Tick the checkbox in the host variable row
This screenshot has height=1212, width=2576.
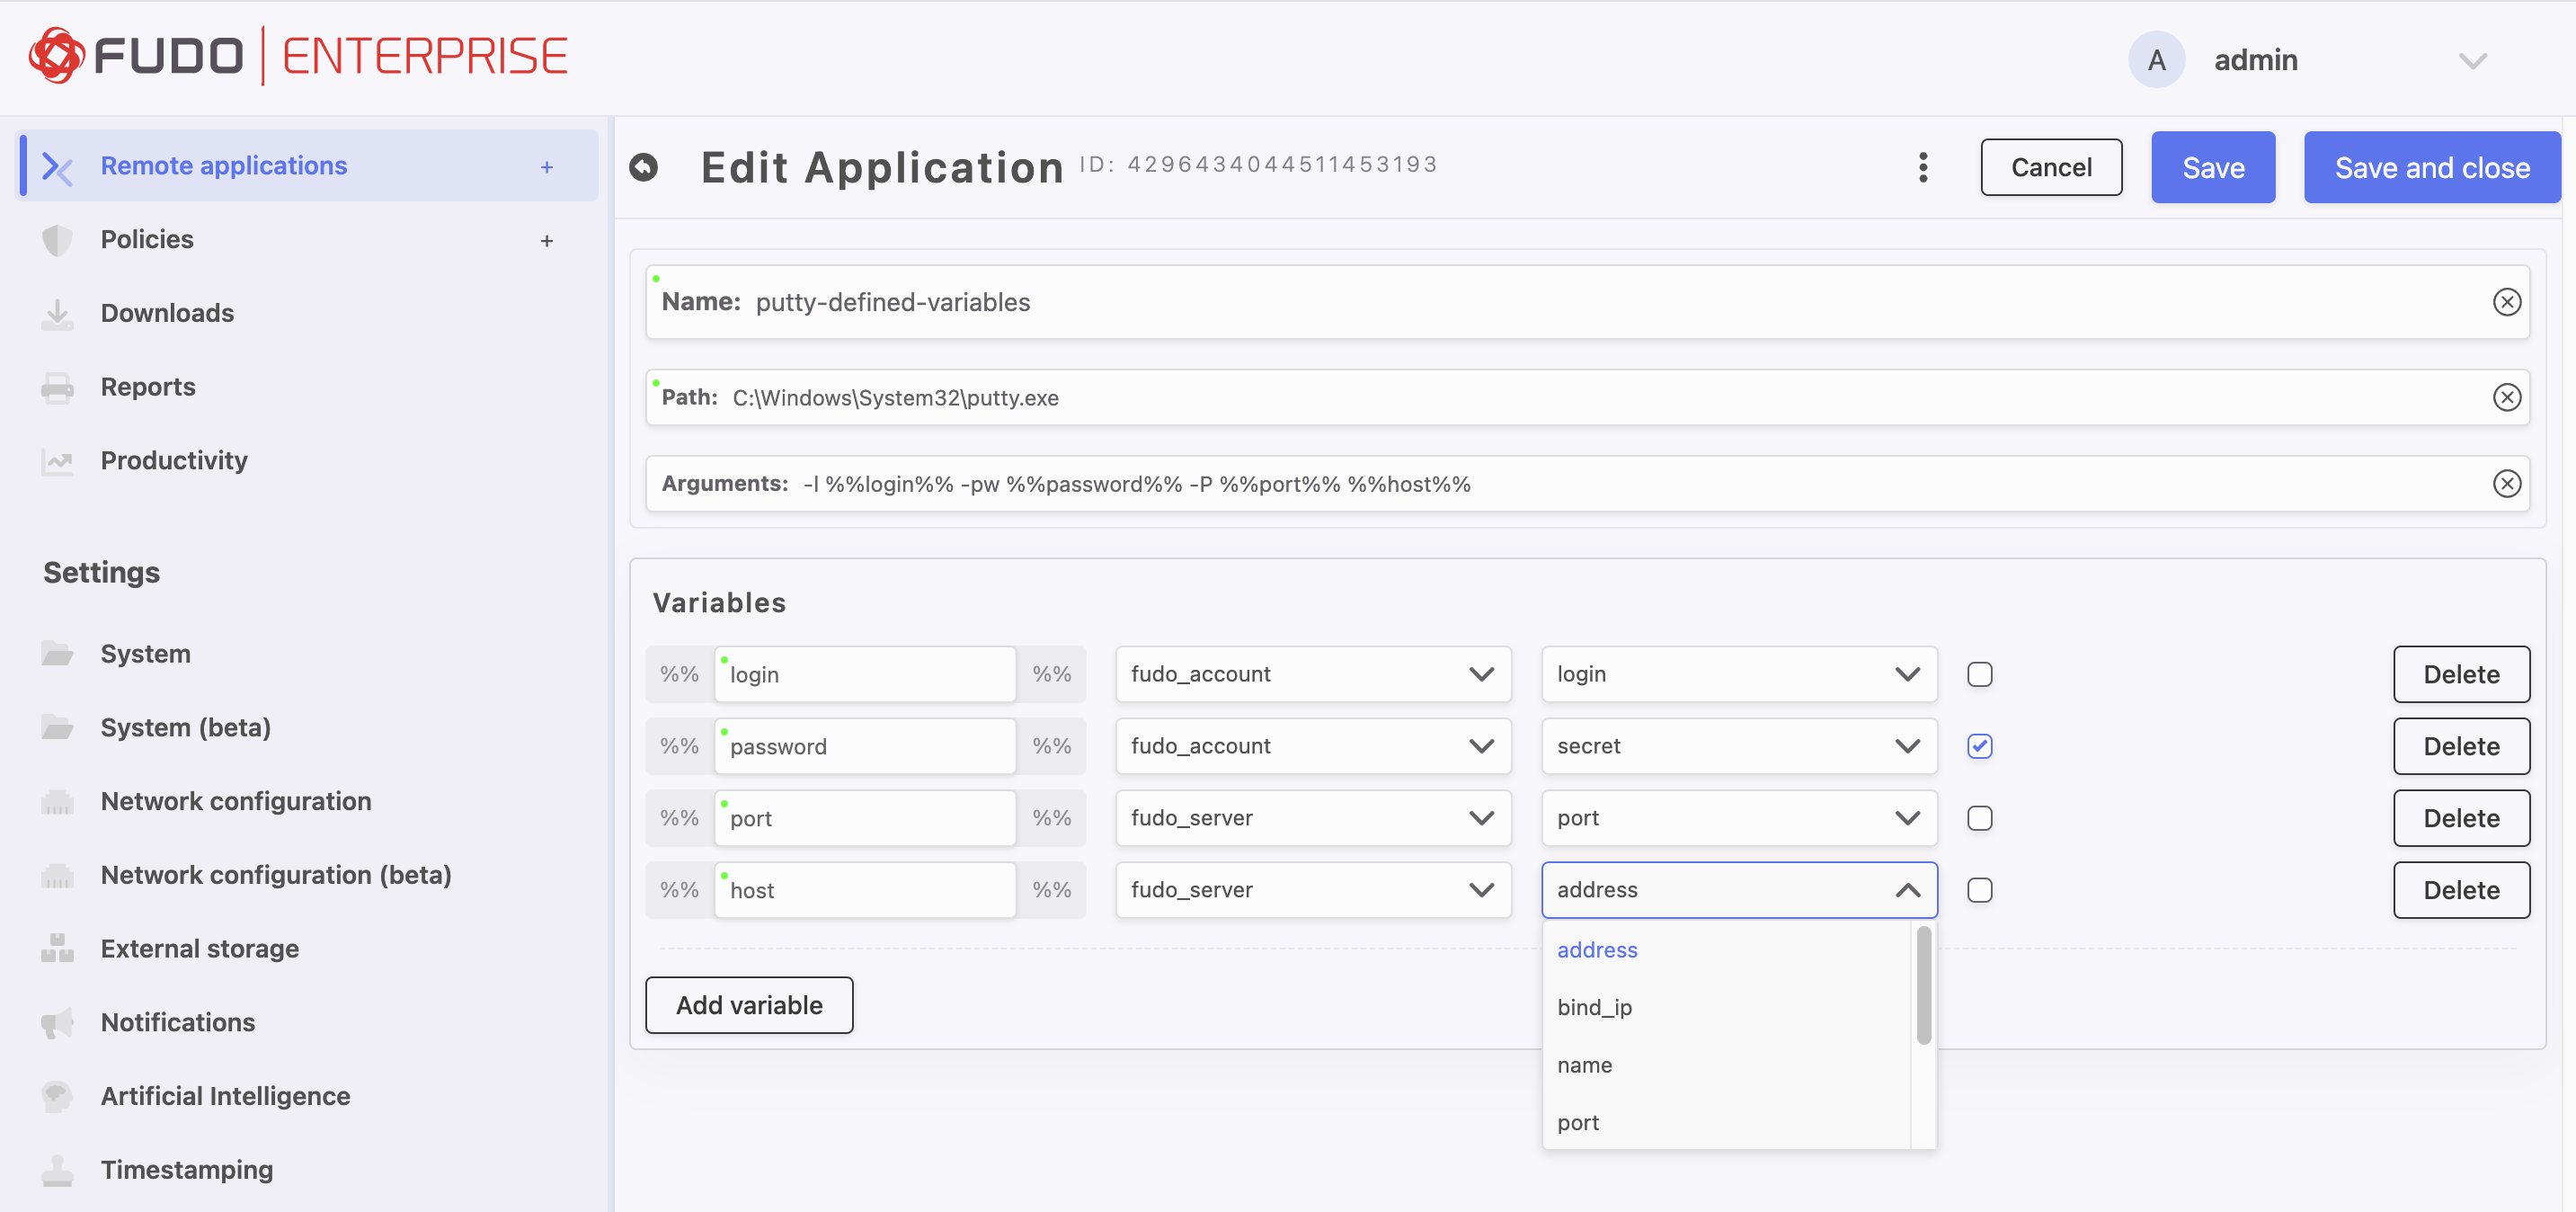tap(1979, 890)
